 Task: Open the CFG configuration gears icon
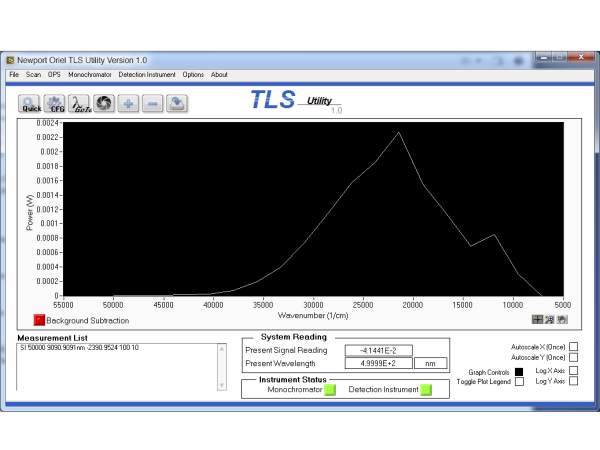pos(56,104)
